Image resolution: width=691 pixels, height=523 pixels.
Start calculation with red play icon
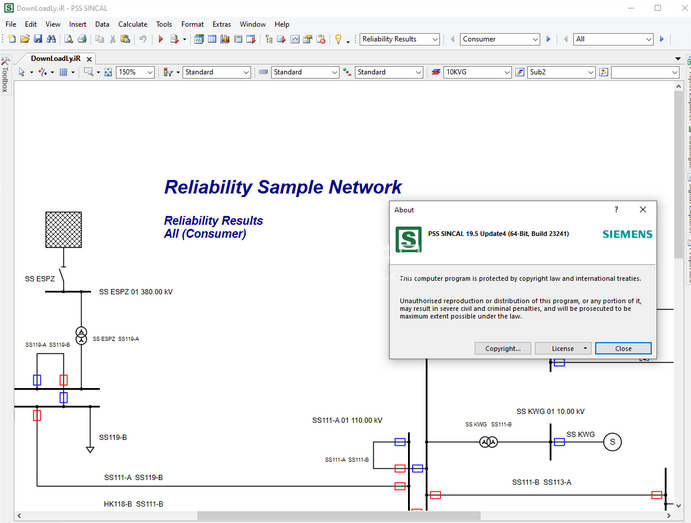click(x=161, y=39)
